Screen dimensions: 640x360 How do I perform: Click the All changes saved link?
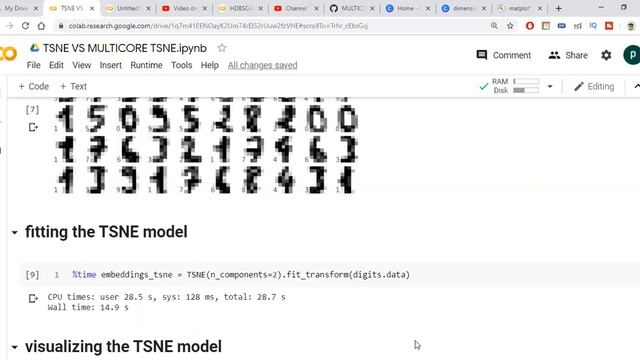coord(262,65)
